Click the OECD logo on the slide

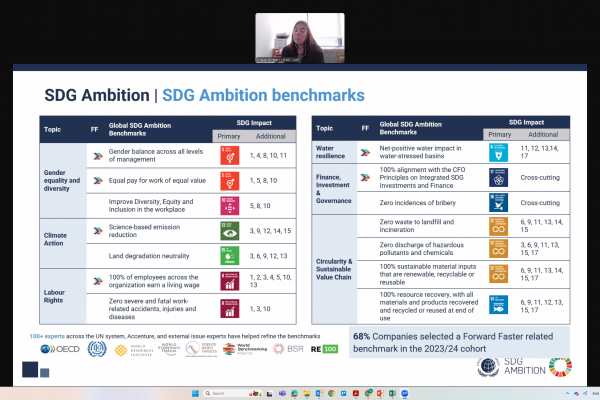point(58,349)
